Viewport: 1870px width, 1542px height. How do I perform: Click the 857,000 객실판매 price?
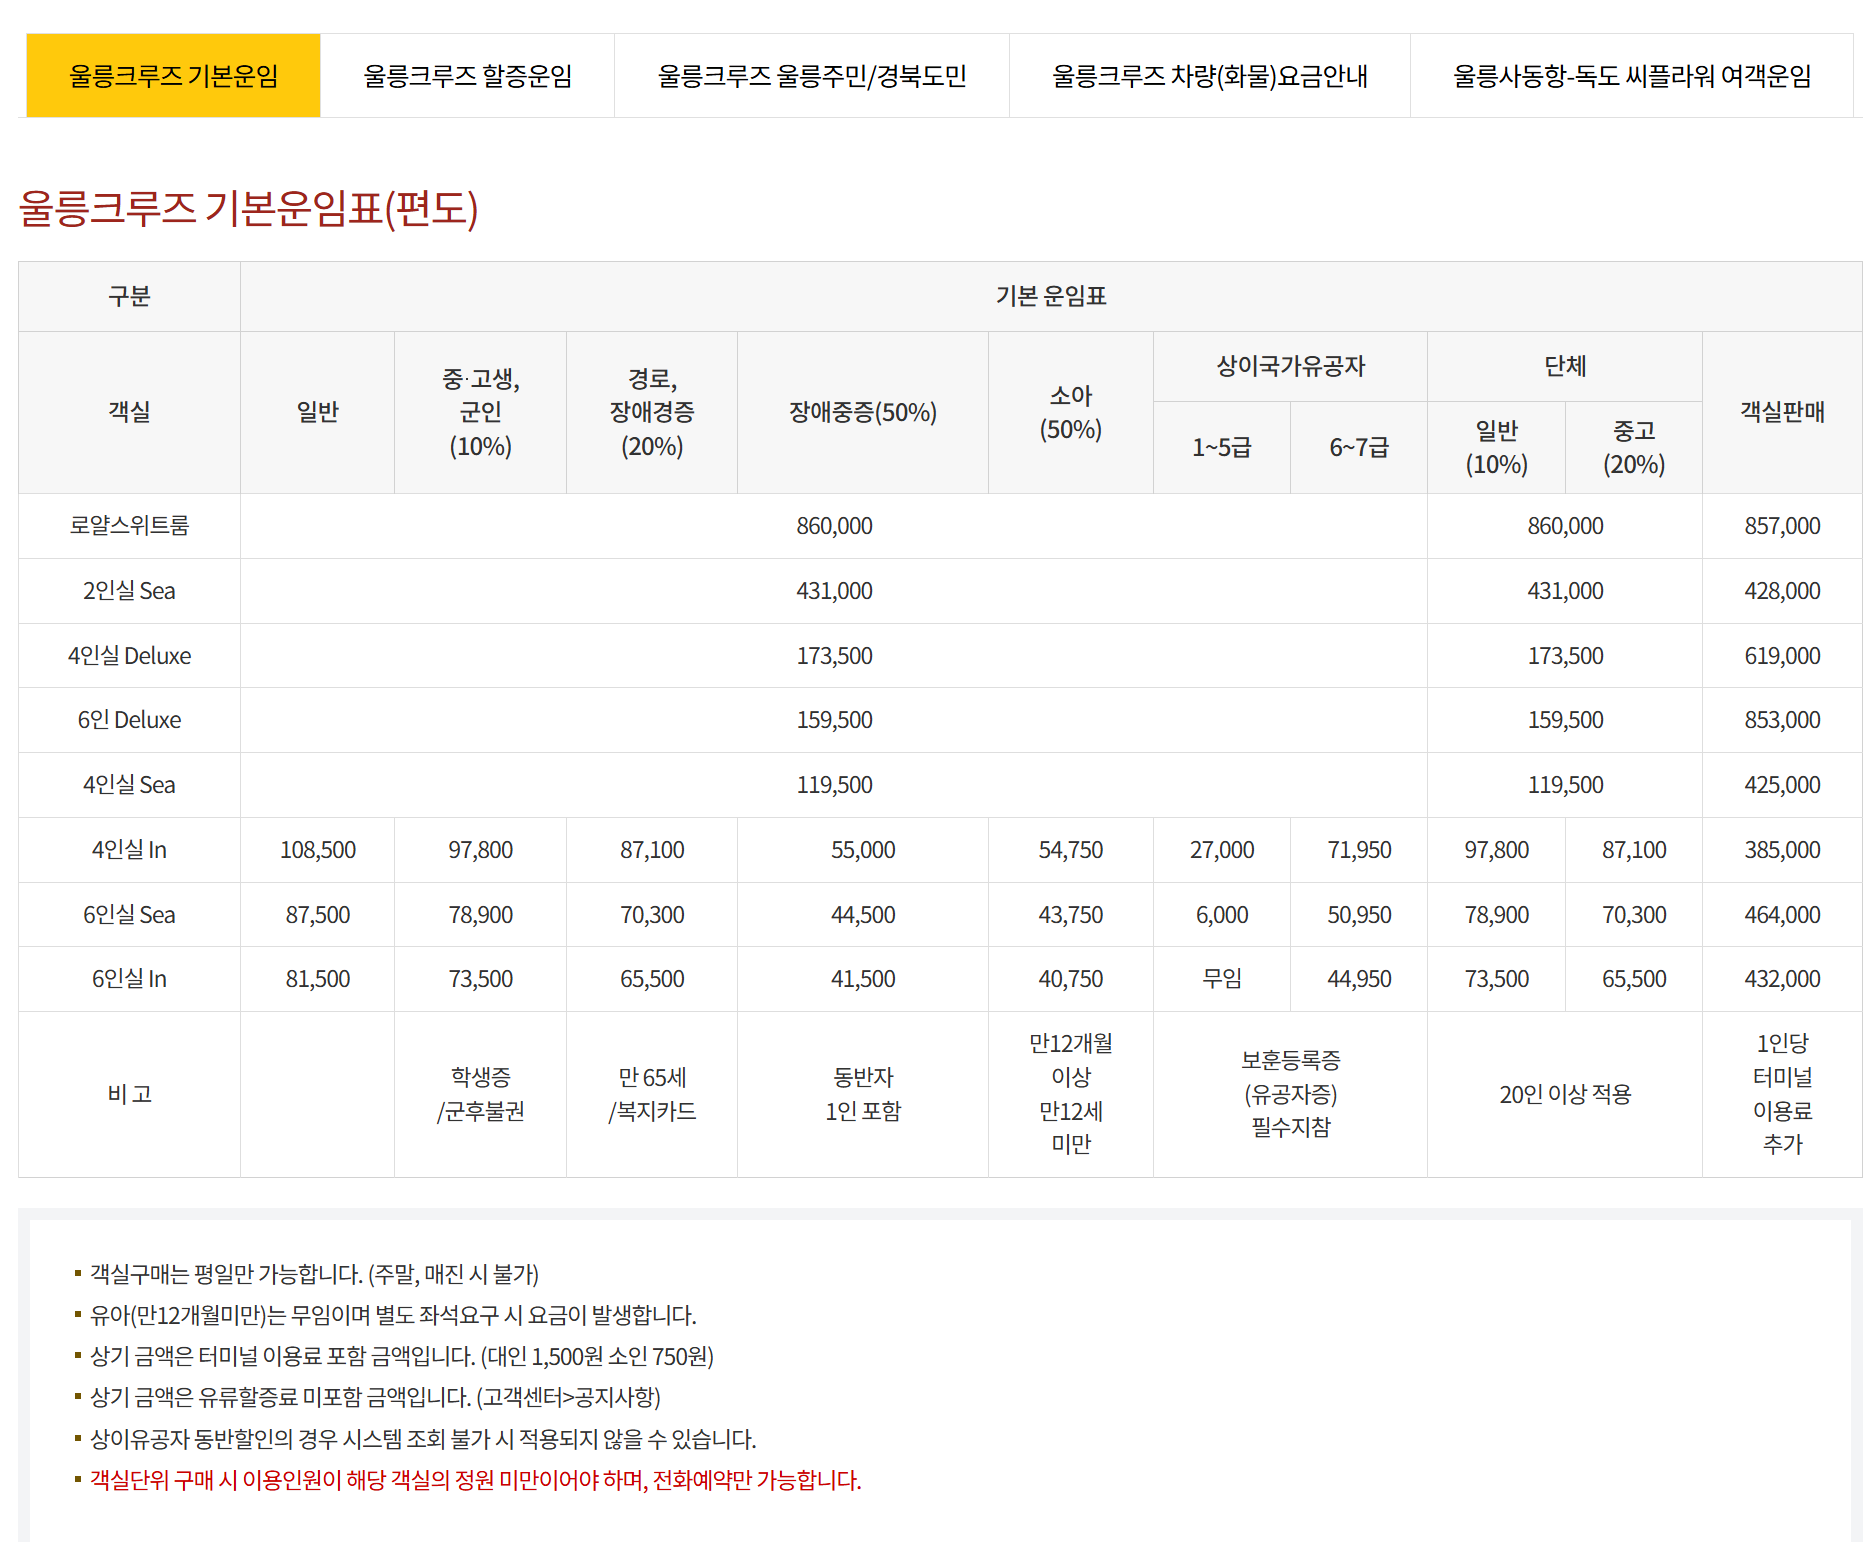[x=1782, y=526]
